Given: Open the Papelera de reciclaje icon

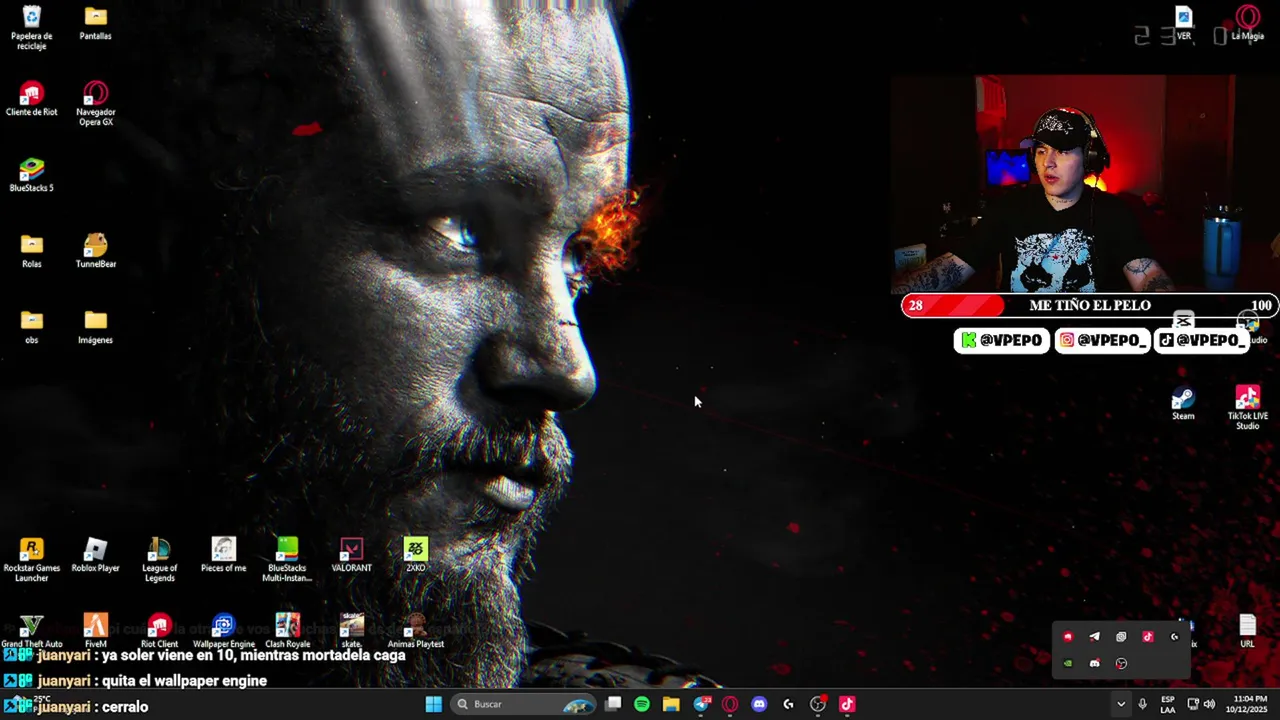Looking at the screenshot, I should pos(31,27).
